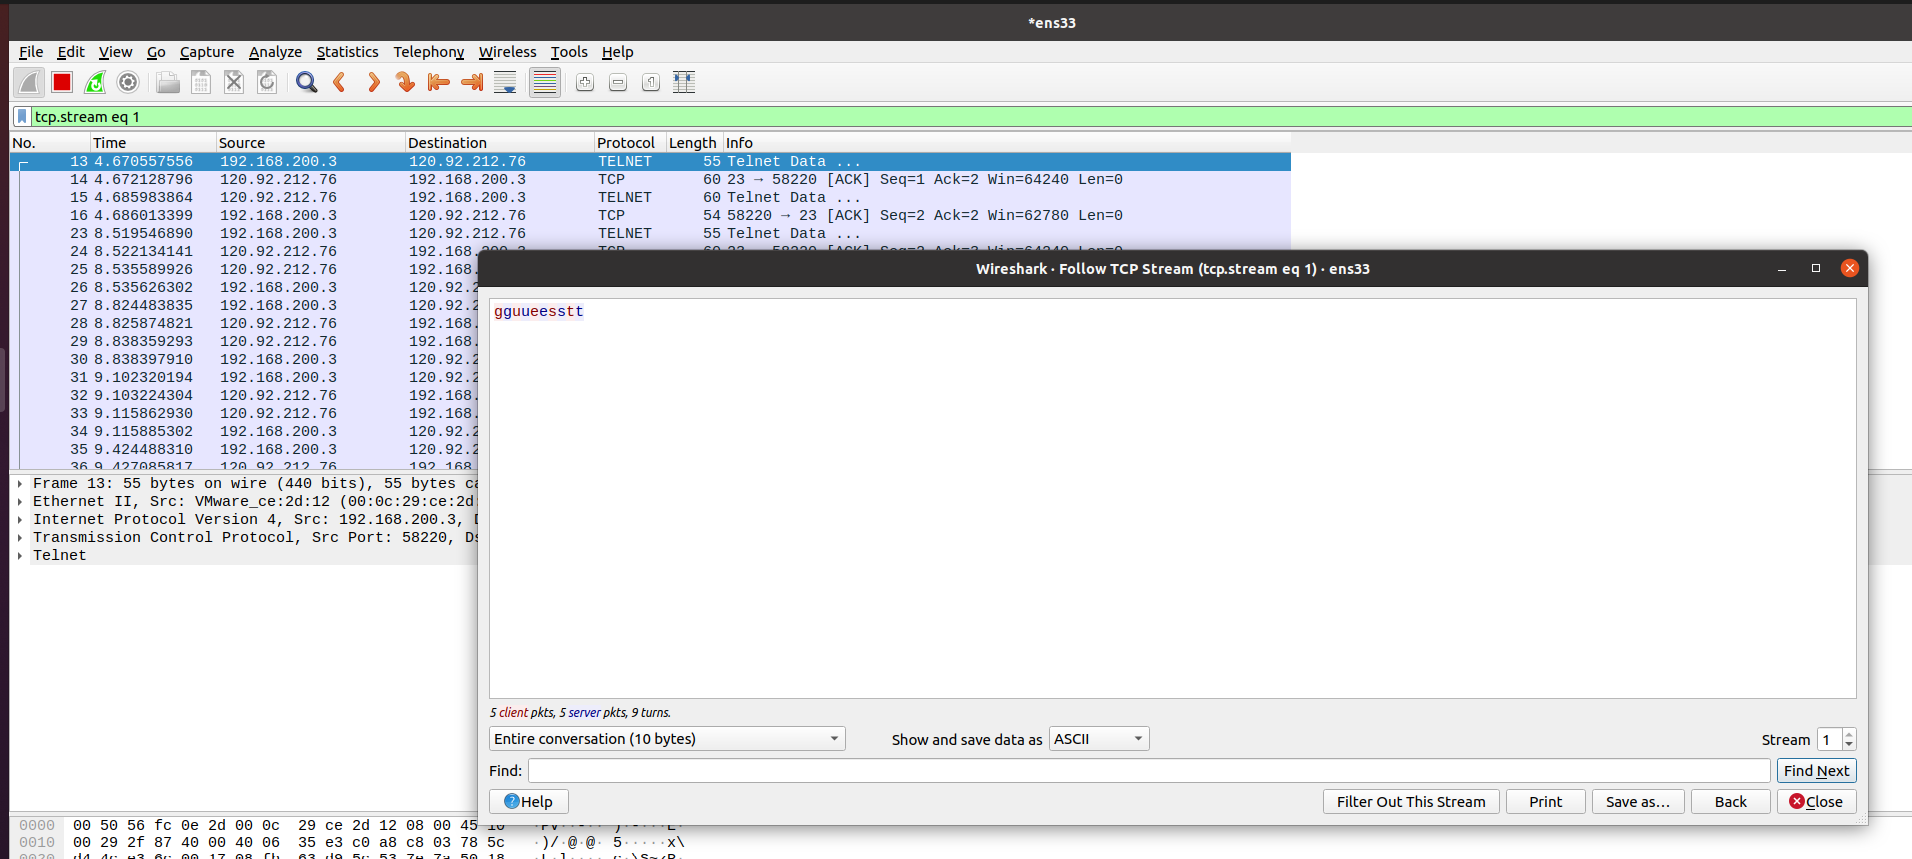Image resolution: width=1912 pixels, height=859 pixels.
Task: Zoom in on packet list text
Action: (x=585, y=83)
